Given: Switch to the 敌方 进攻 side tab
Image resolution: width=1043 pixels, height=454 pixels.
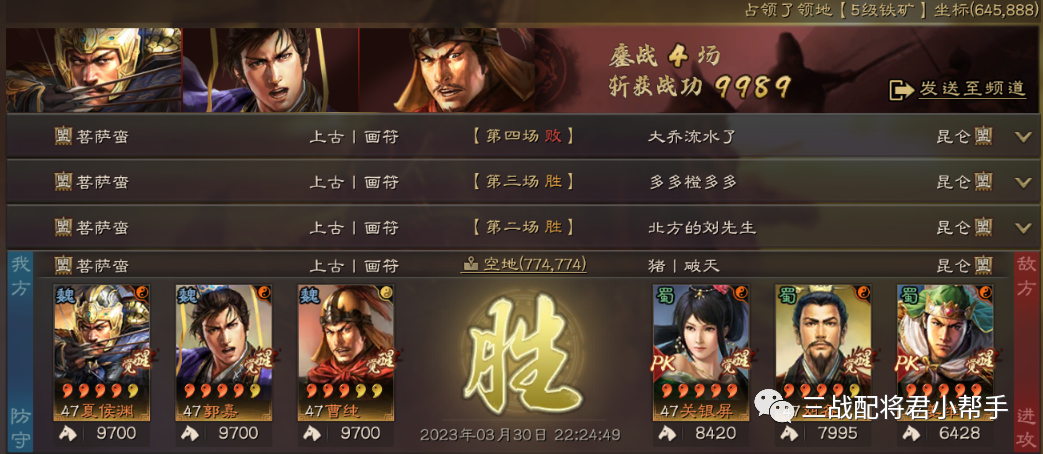Looking at the screenshot, I should [1025, 352].
